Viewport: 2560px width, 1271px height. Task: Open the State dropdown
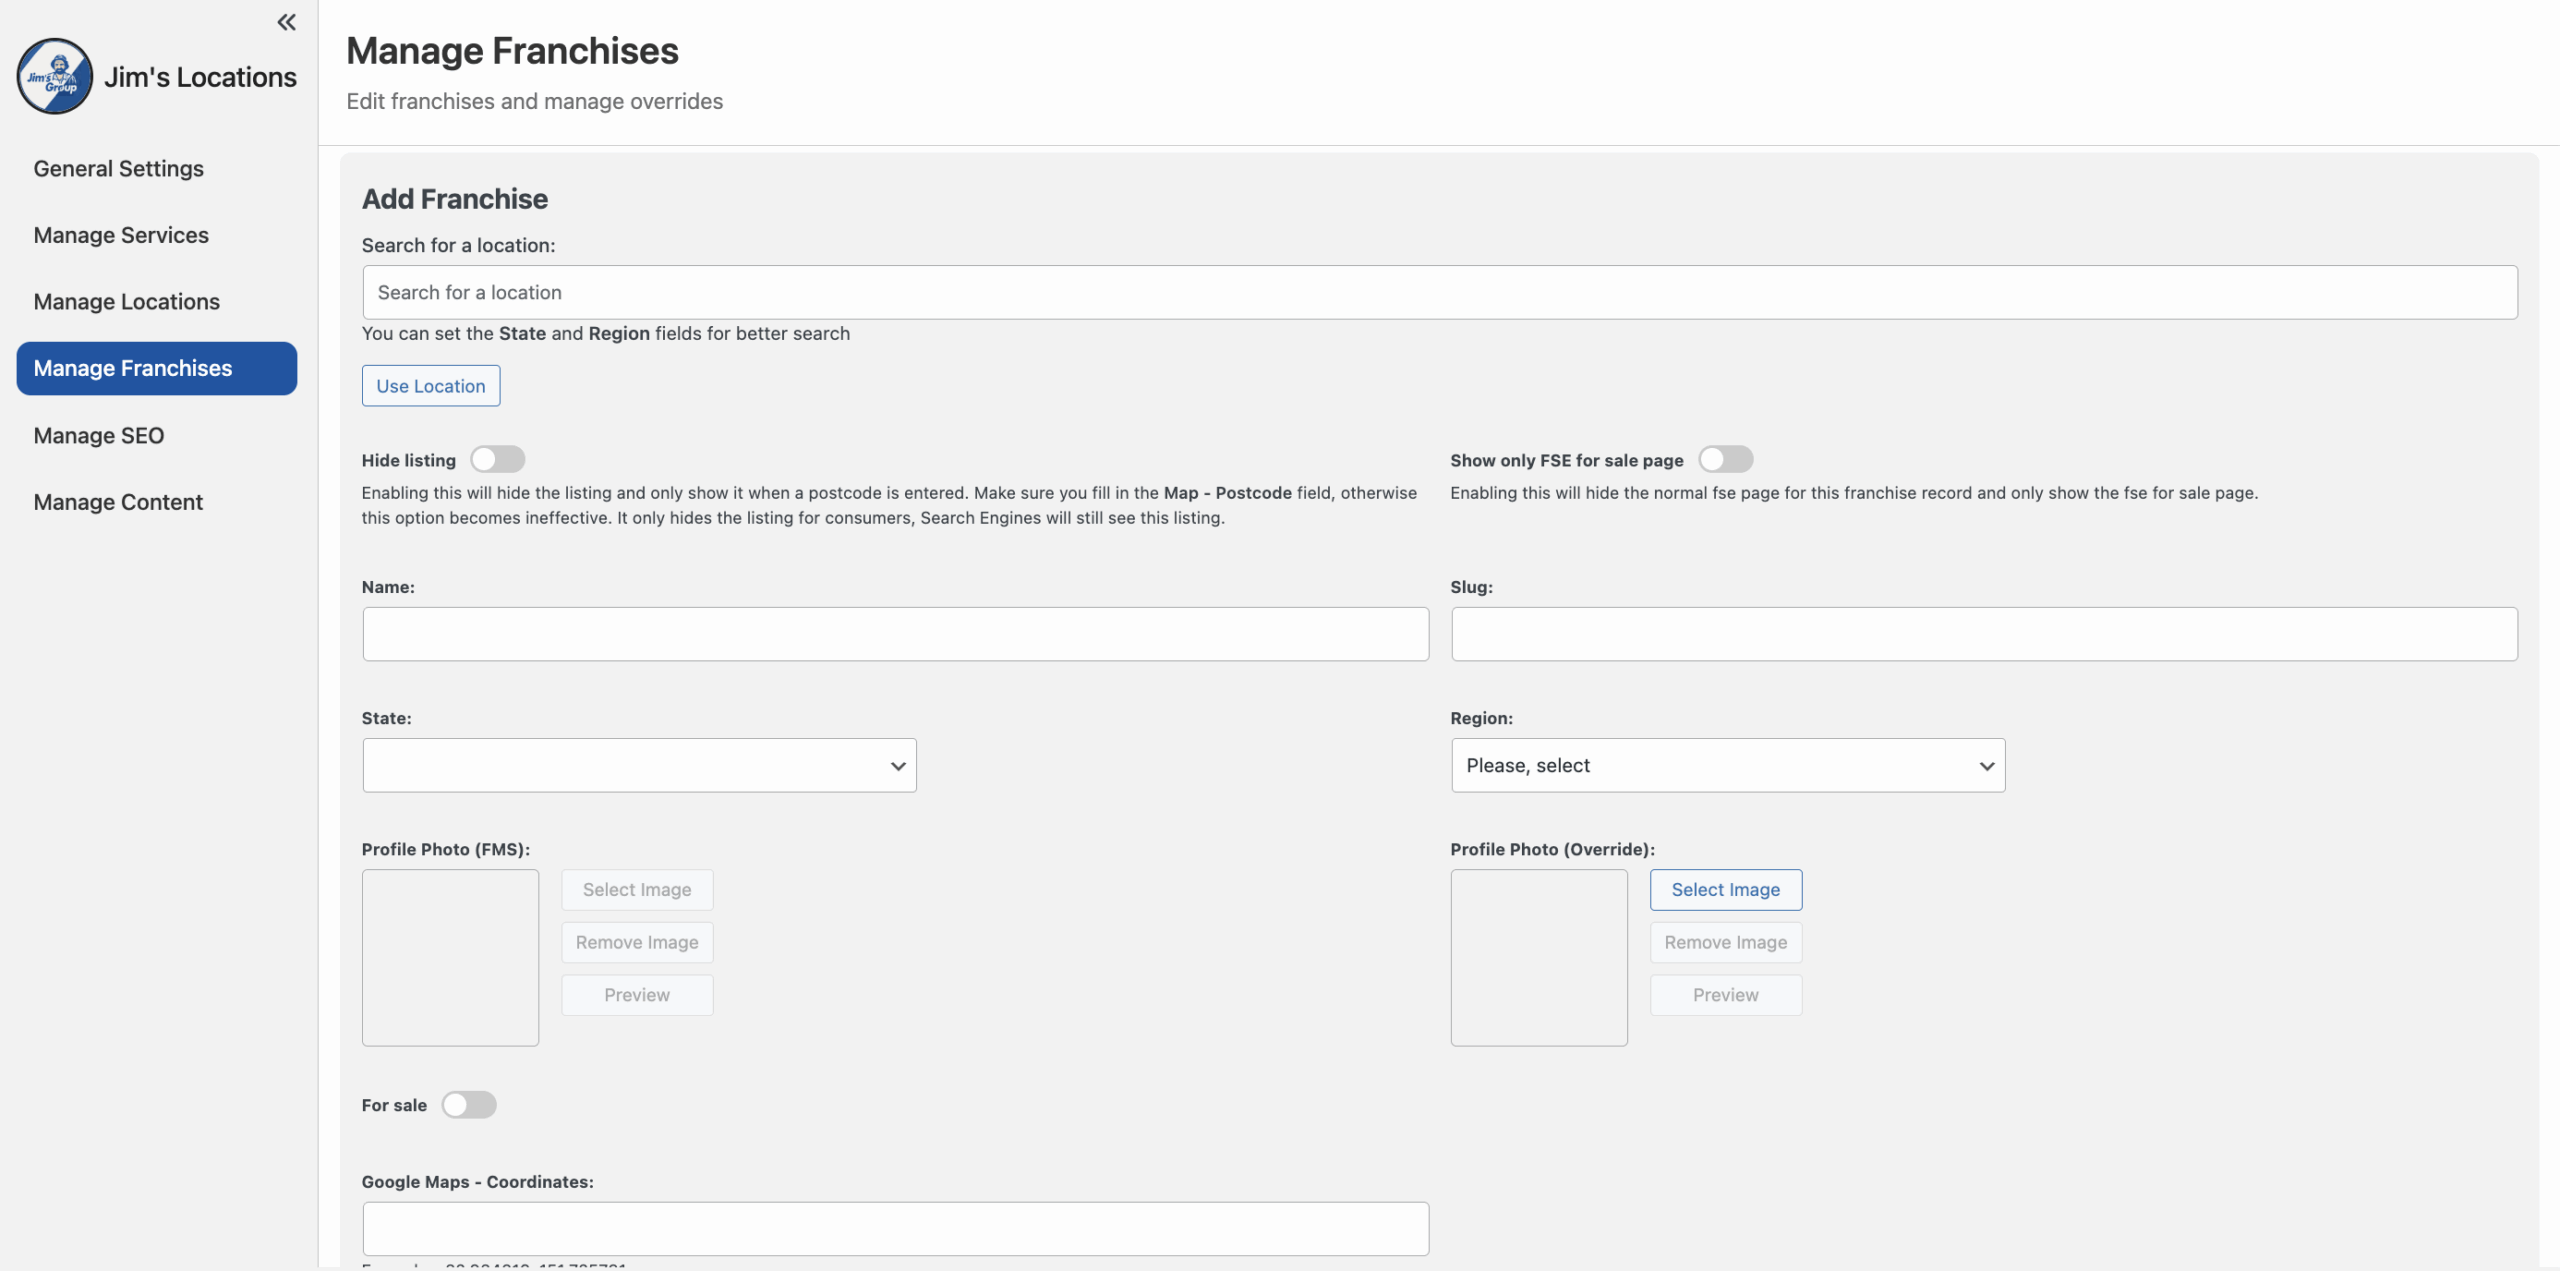coord(639,765)
